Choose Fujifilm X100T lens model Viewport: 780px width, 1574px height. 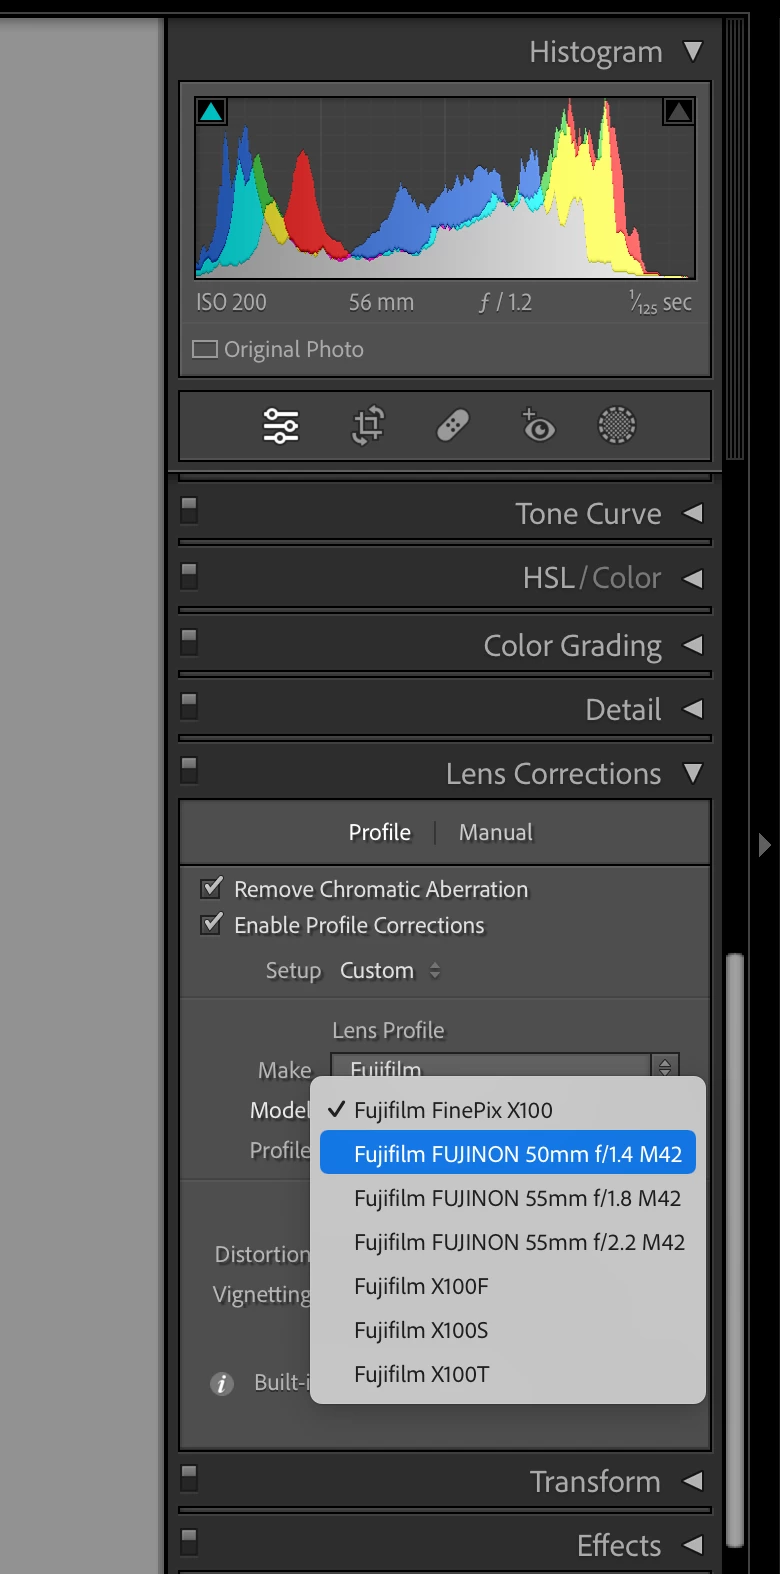[x=508, y=1374]
